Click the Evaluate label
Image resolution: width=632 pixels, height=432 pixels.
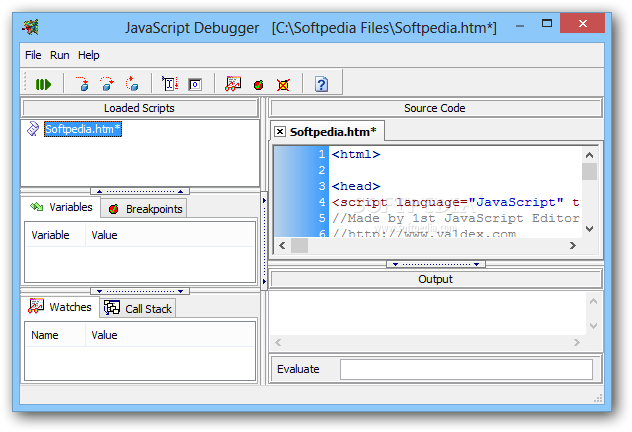[x=298, y=369]
